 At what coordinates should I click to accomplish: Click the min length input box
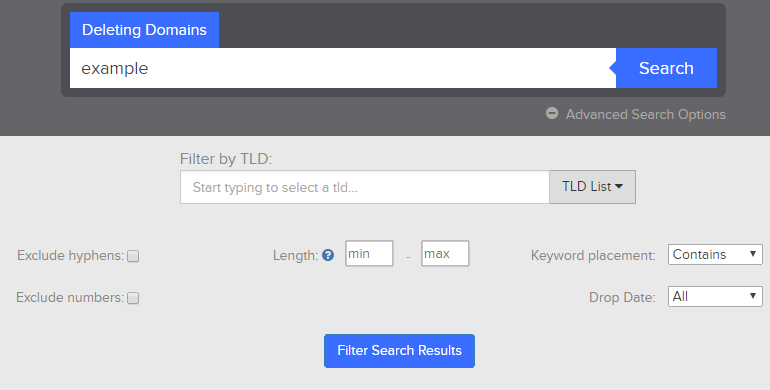369,253
